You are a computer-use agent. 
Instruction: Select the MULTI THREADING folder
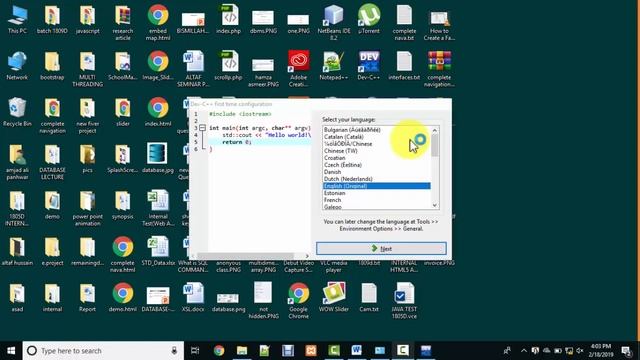click(x=87, y=69)
